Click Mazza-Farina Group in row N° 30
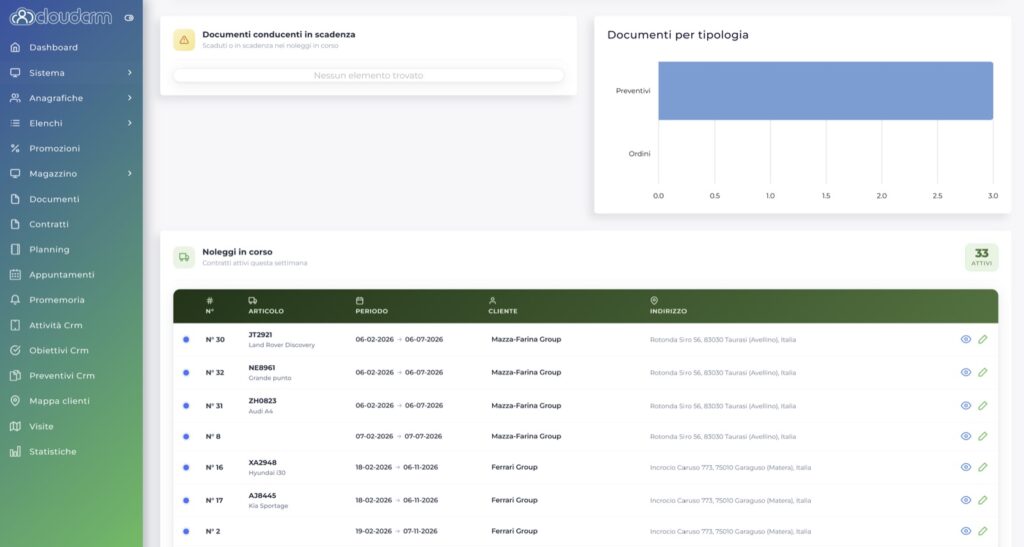The width and height of the screenshot is (1024, 547). click(526, 339)
